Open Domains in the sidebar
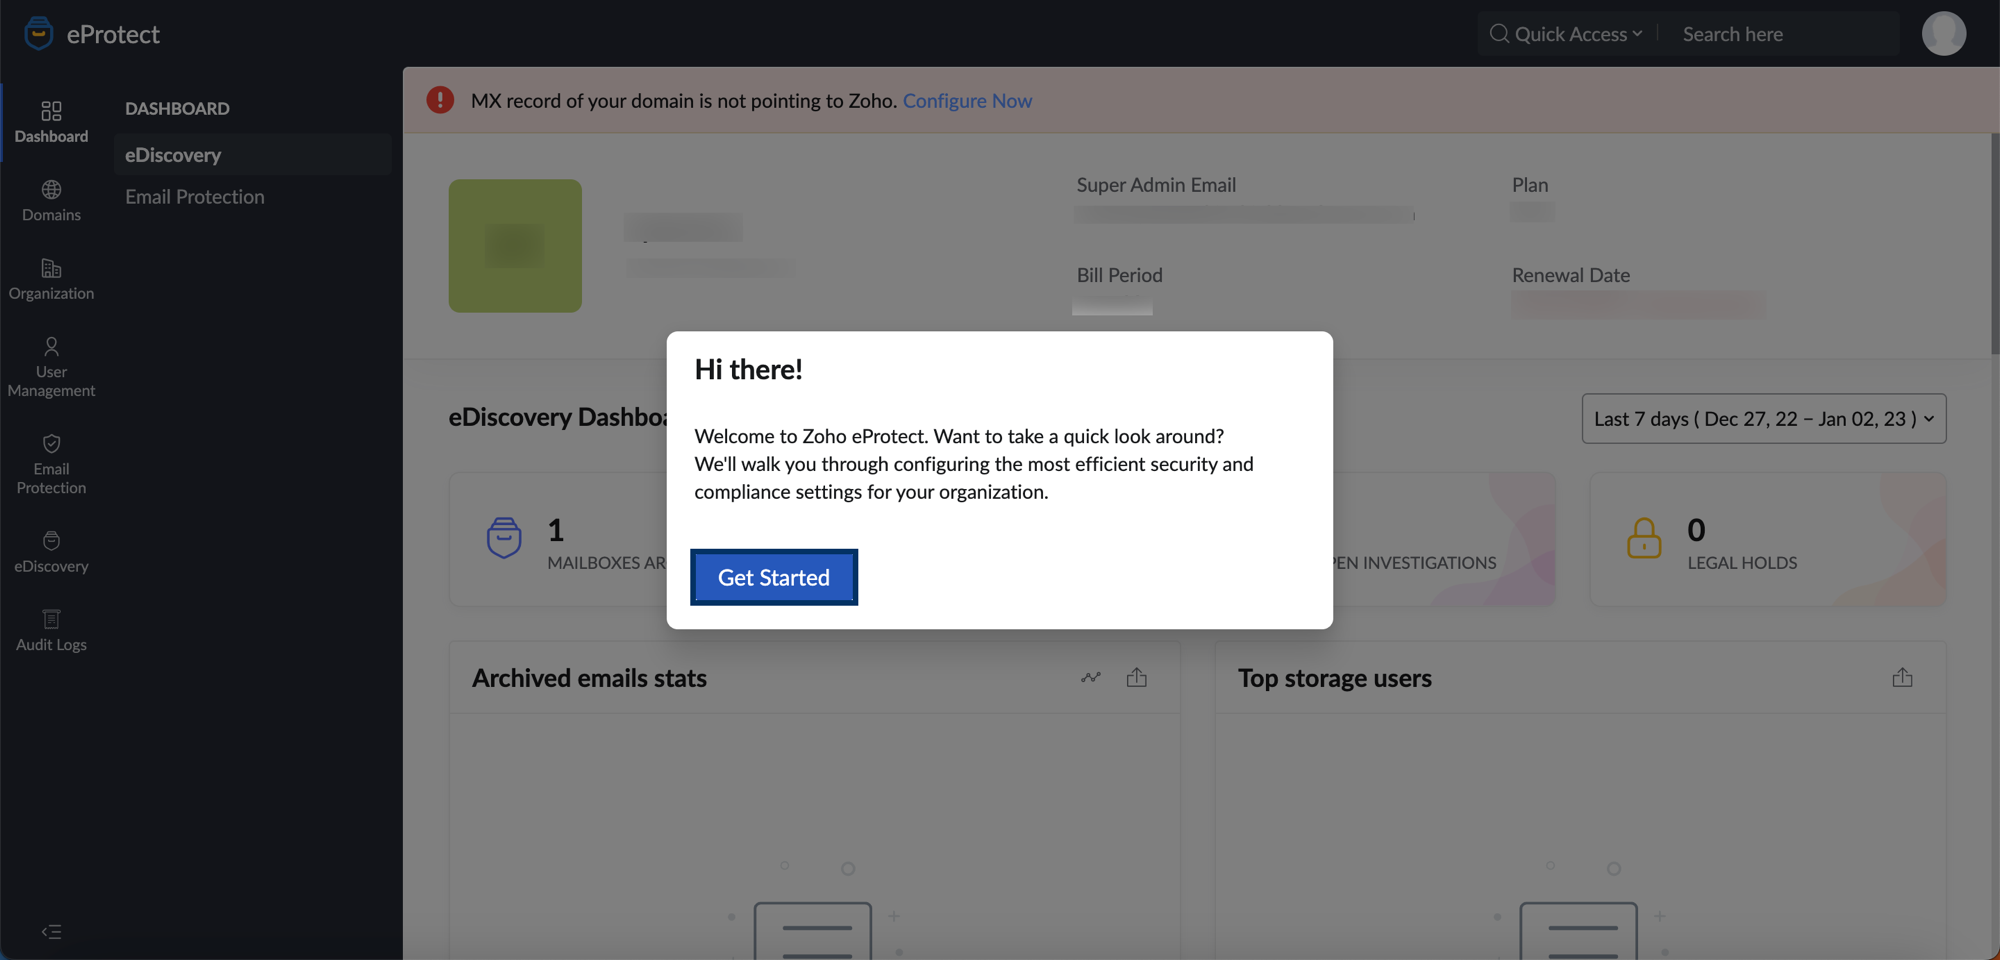Image resolution: width=2000 pixels, height=960 pixels. point(51,201)
